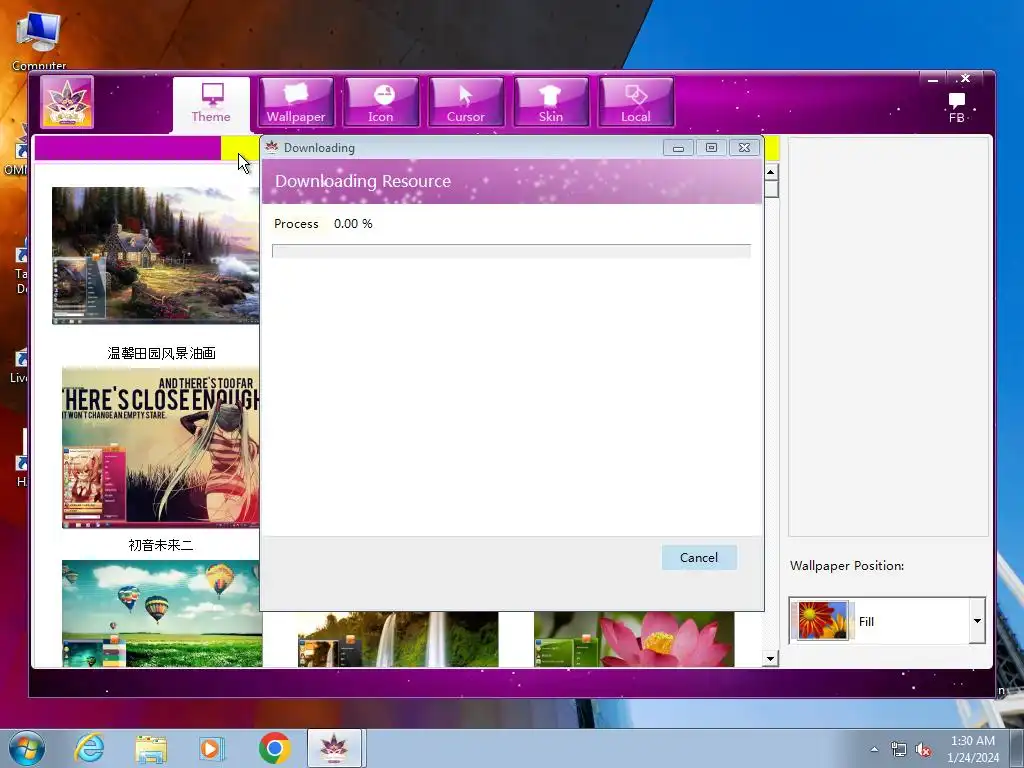Open the taskbar clock showing 1:30 AM
Image resolution: width=1024 pixels, height=768 pixels.
click(x=973, y=749)
